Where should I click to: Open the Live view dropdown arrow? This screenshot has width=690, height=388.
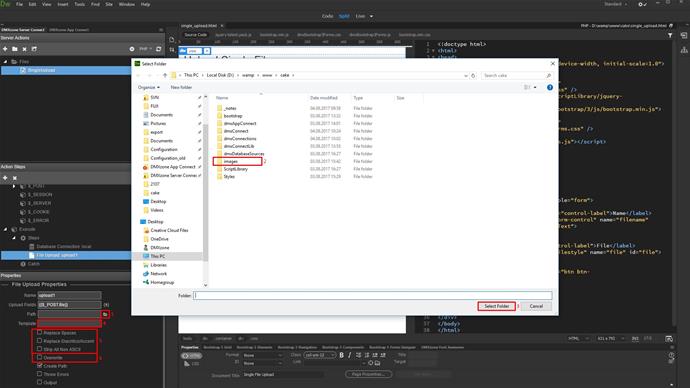tap(371, 16)
